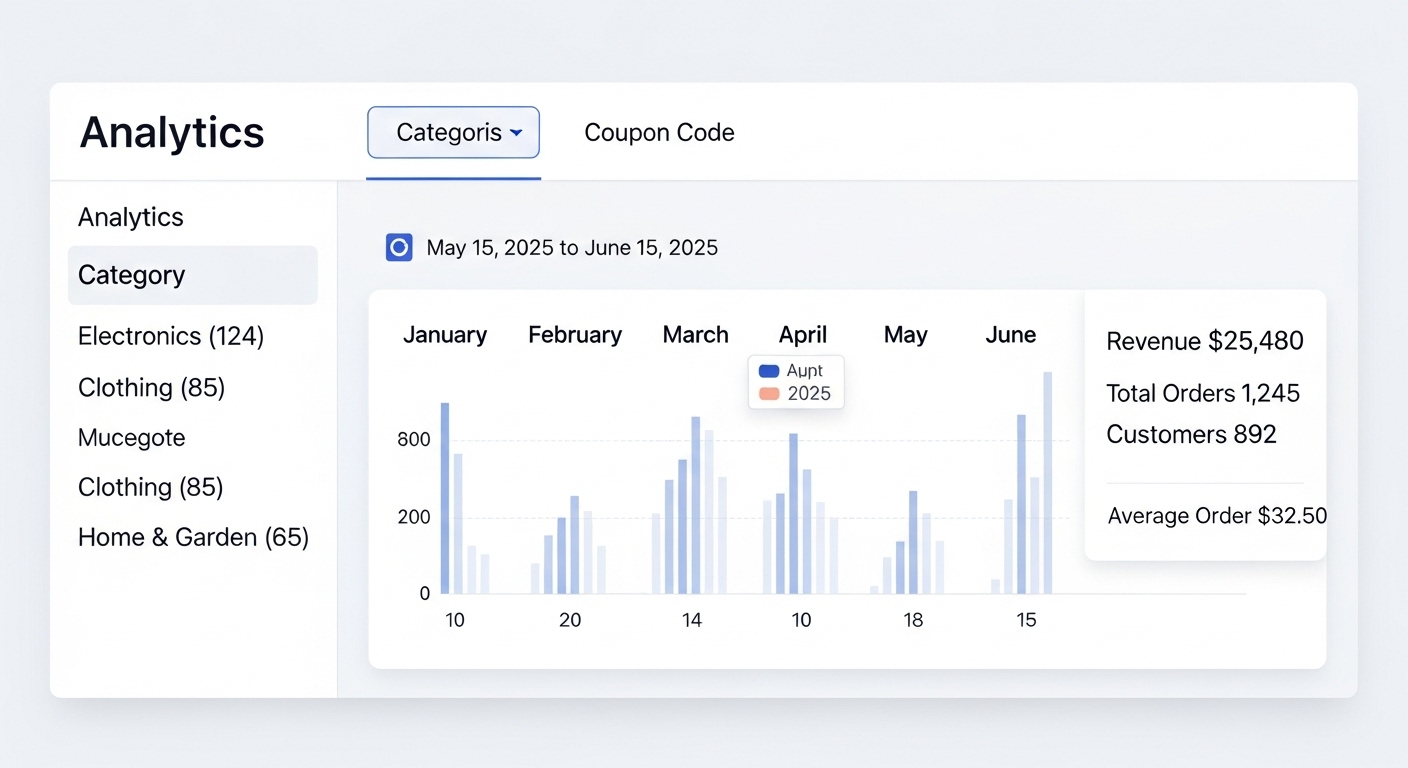Click the calendar date range icon

pyautogui.click(x=399, y=247)
